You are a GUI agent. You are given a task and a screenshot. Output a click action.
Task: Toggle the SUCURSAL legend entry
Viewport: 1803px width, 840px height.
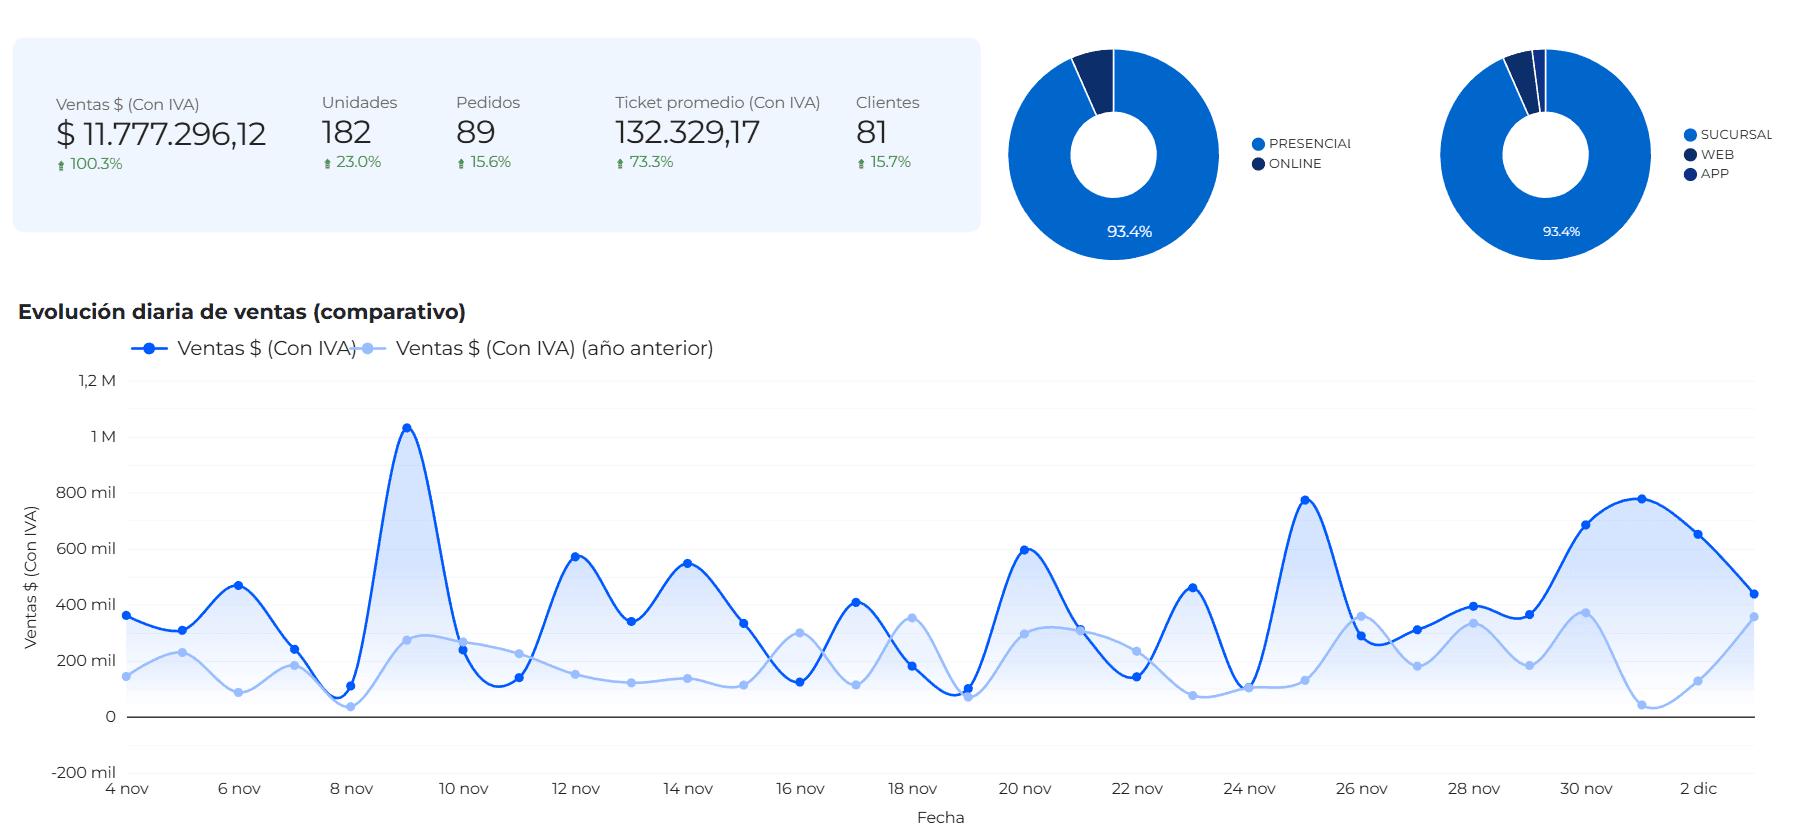click(1735, 135)
